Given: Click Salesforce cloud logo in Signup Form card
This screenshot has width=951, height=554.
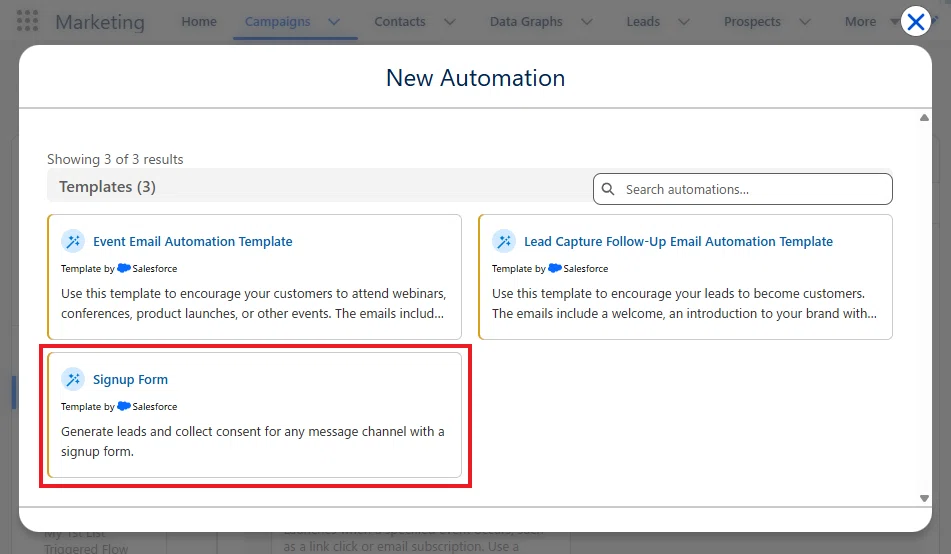Looking at the screenshot, I should 124,406.
